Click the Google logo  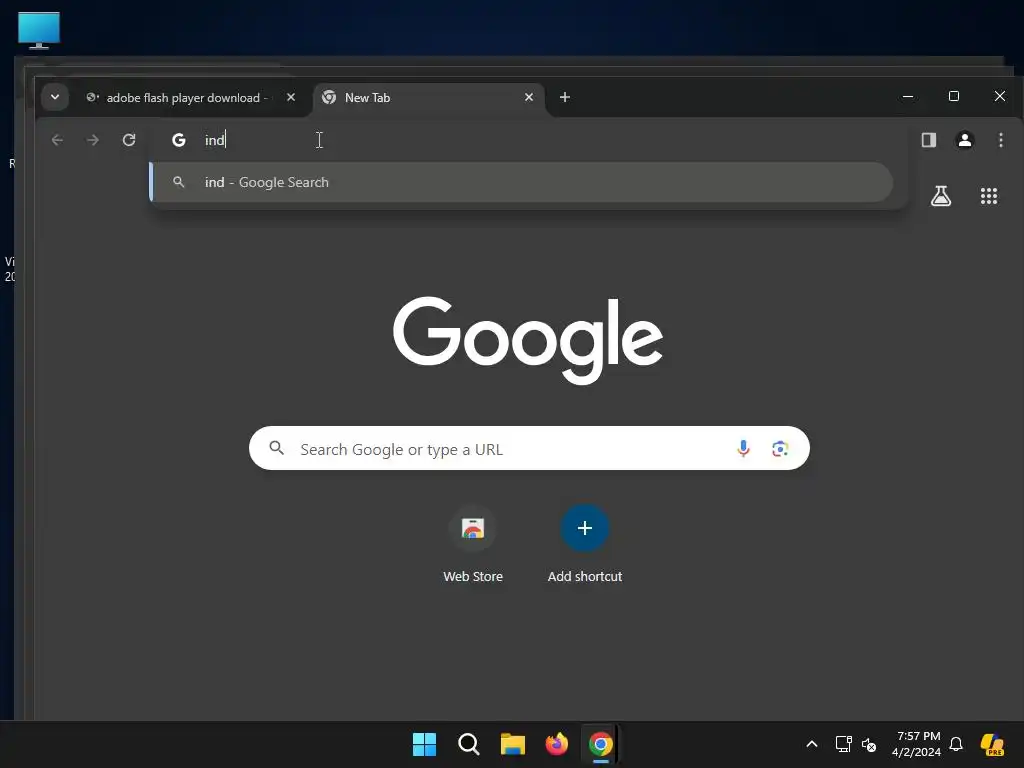pos(528,340)
